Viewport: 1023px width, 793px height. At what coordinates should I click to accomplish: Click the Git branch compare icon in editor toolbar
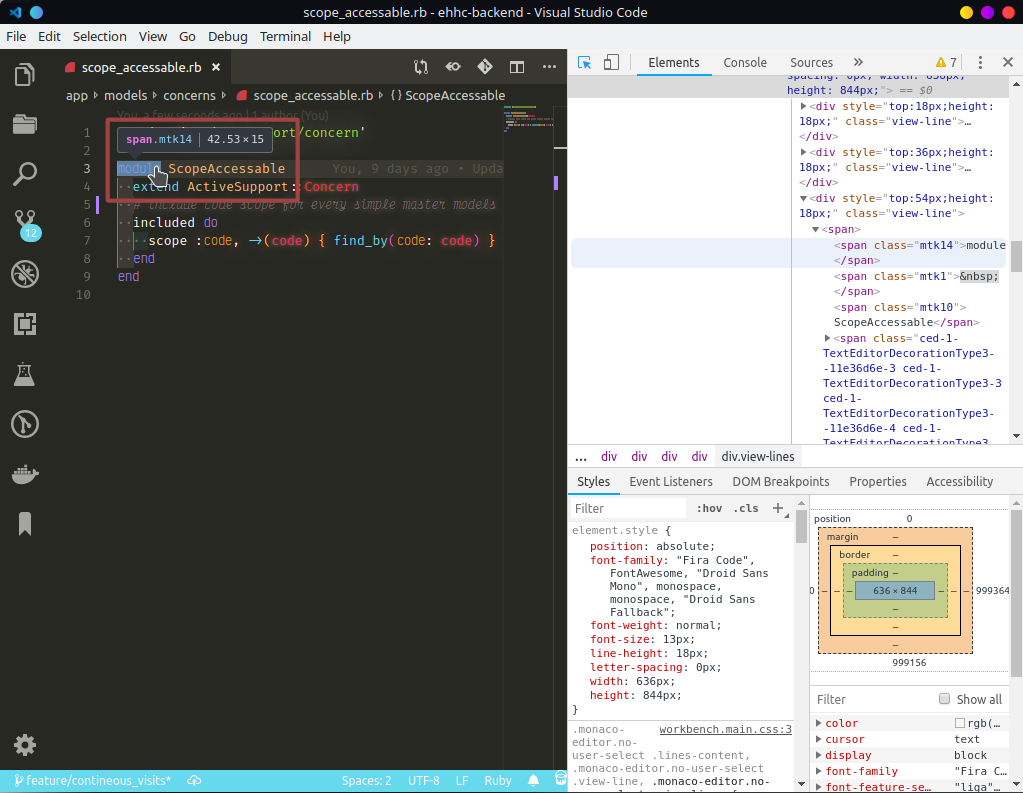click(420, 66)
